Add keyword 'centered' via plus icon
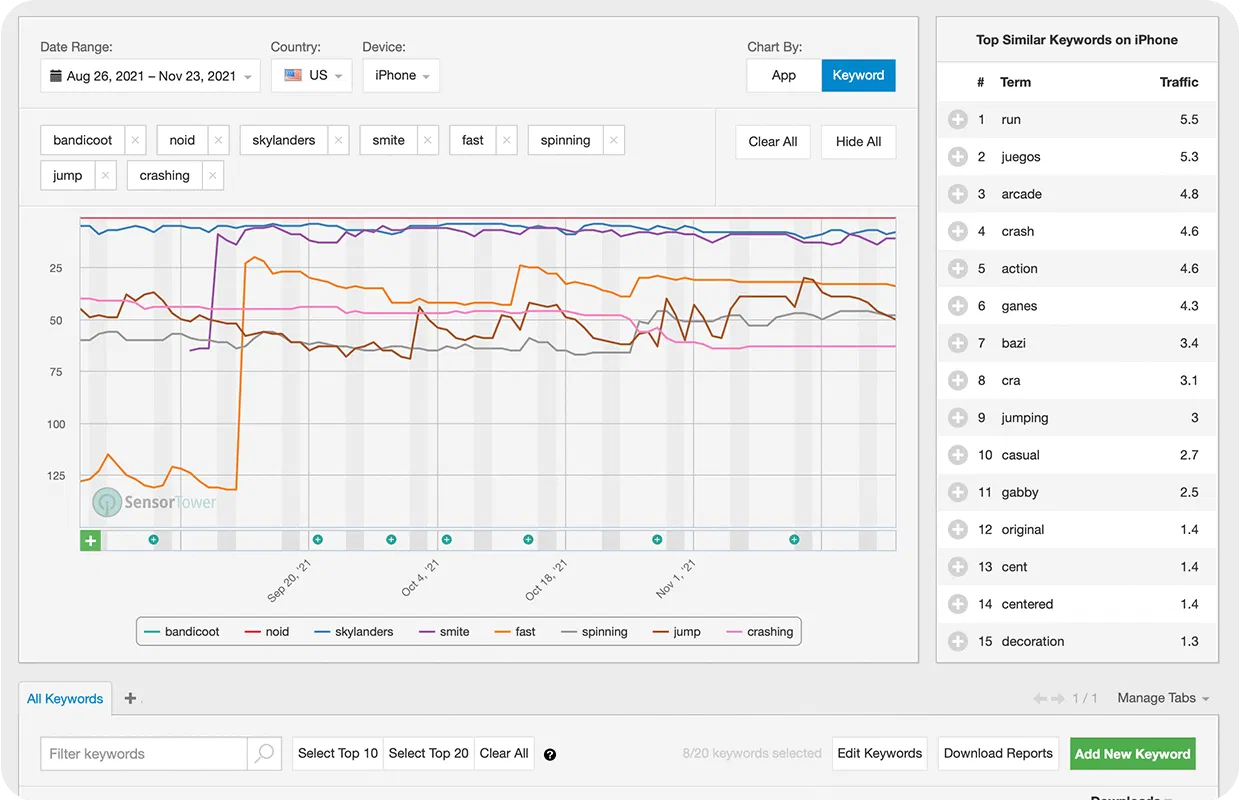Viewport: 1240px width, 800px height. point(957,604)
